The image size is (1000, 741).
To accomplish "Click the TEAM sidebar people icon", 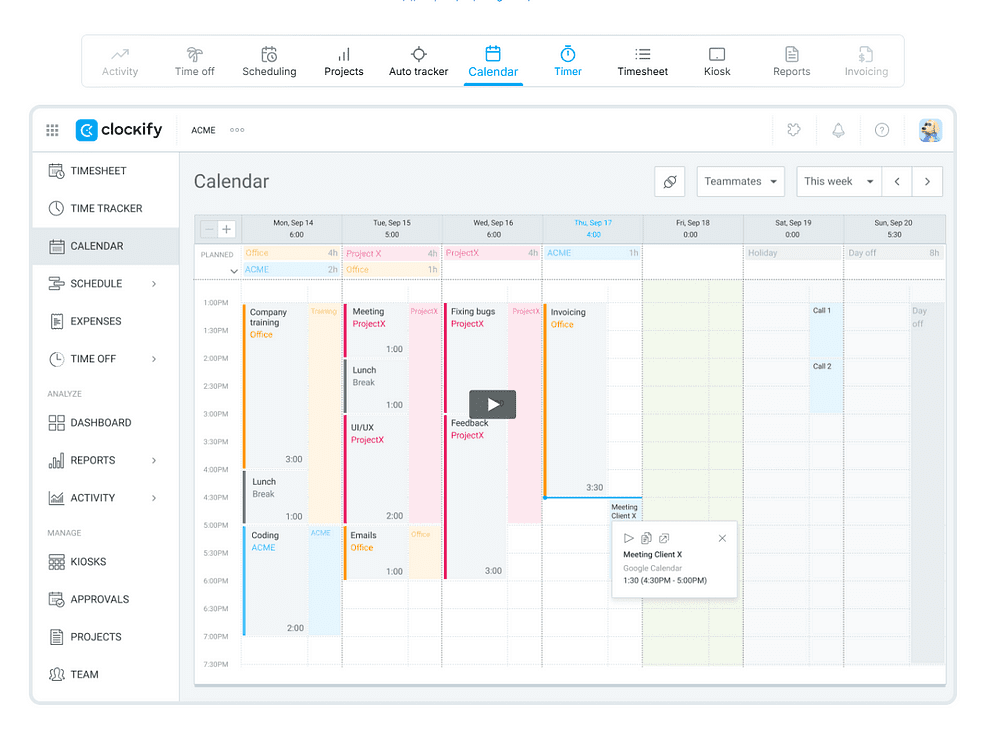I will click(x=57, y=675).
